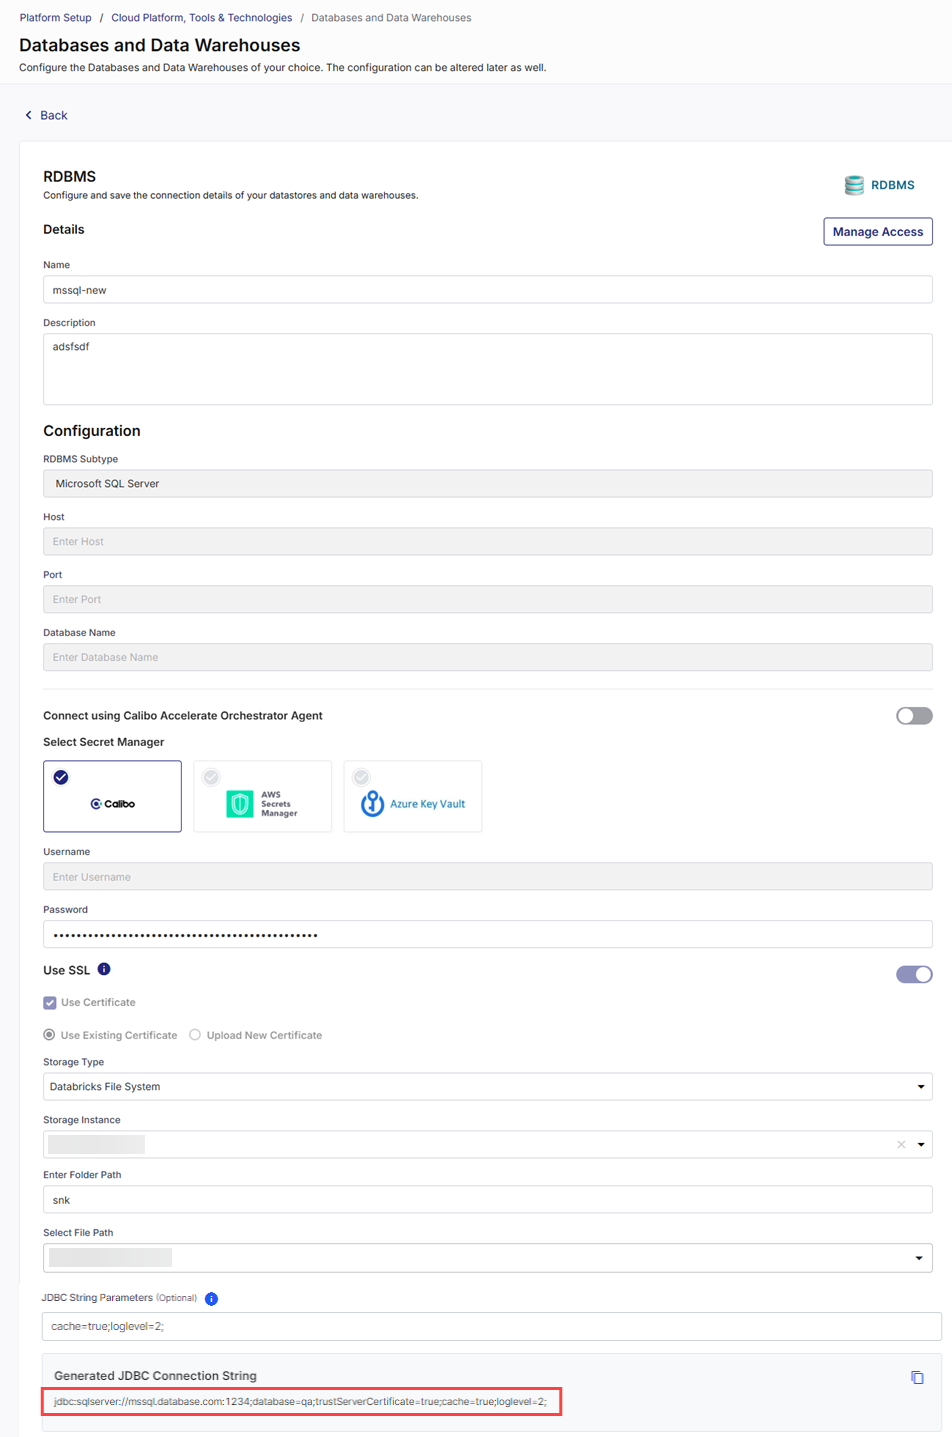Open JDBC String Parameters info icon
Screen dimensions: 952x1437
coord(211,1298)
